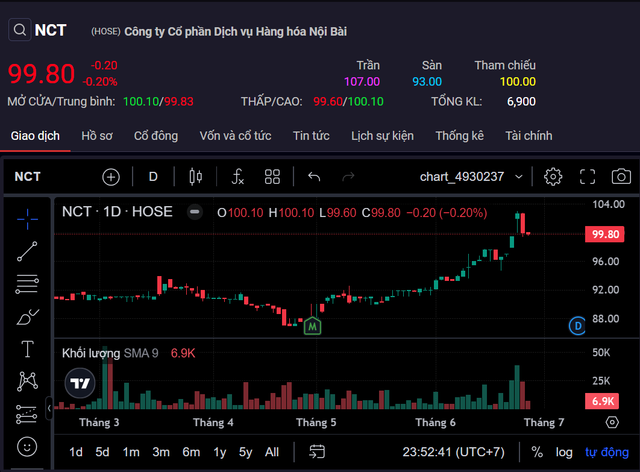This screenshot has width=640, height=472.
Task: Switch to the Lịch sự kiện tab
Action: point(382,136)
